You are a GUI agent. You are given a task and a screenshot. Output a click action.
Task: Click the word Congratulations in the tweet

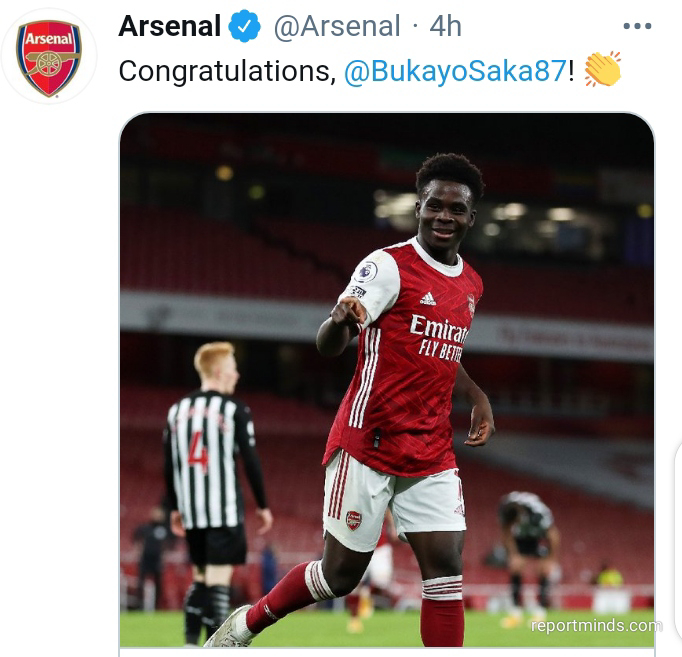pos(227,71)
